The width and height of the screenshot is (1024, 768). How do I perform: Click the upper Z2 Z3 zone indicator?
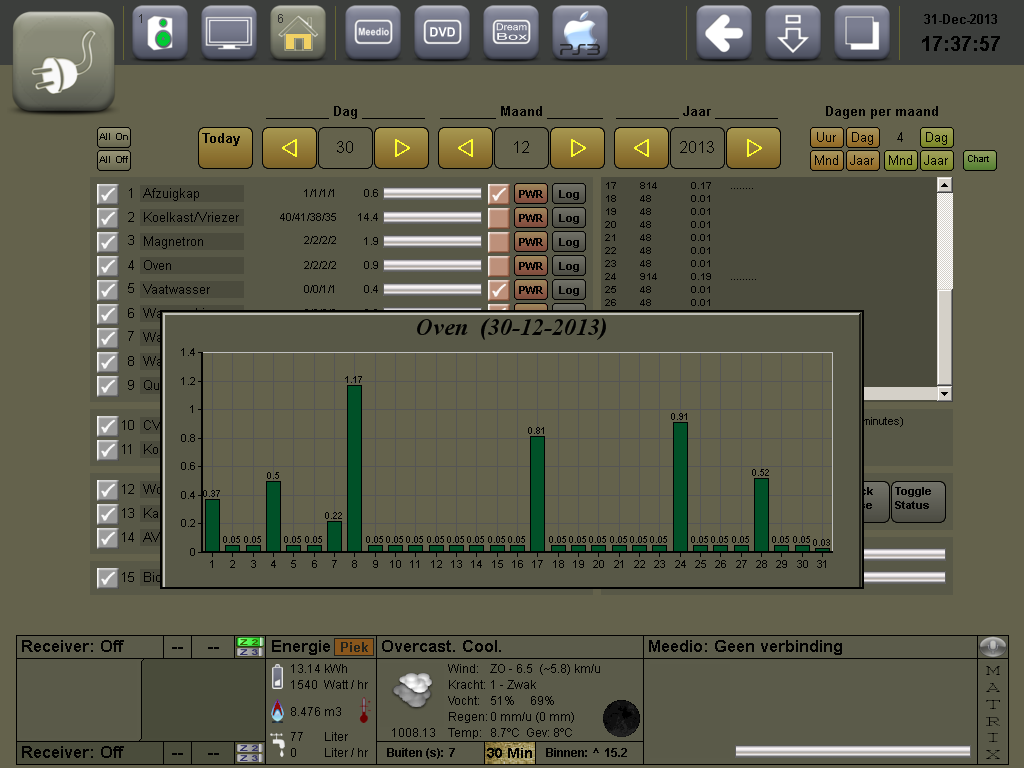coord(249,647)
